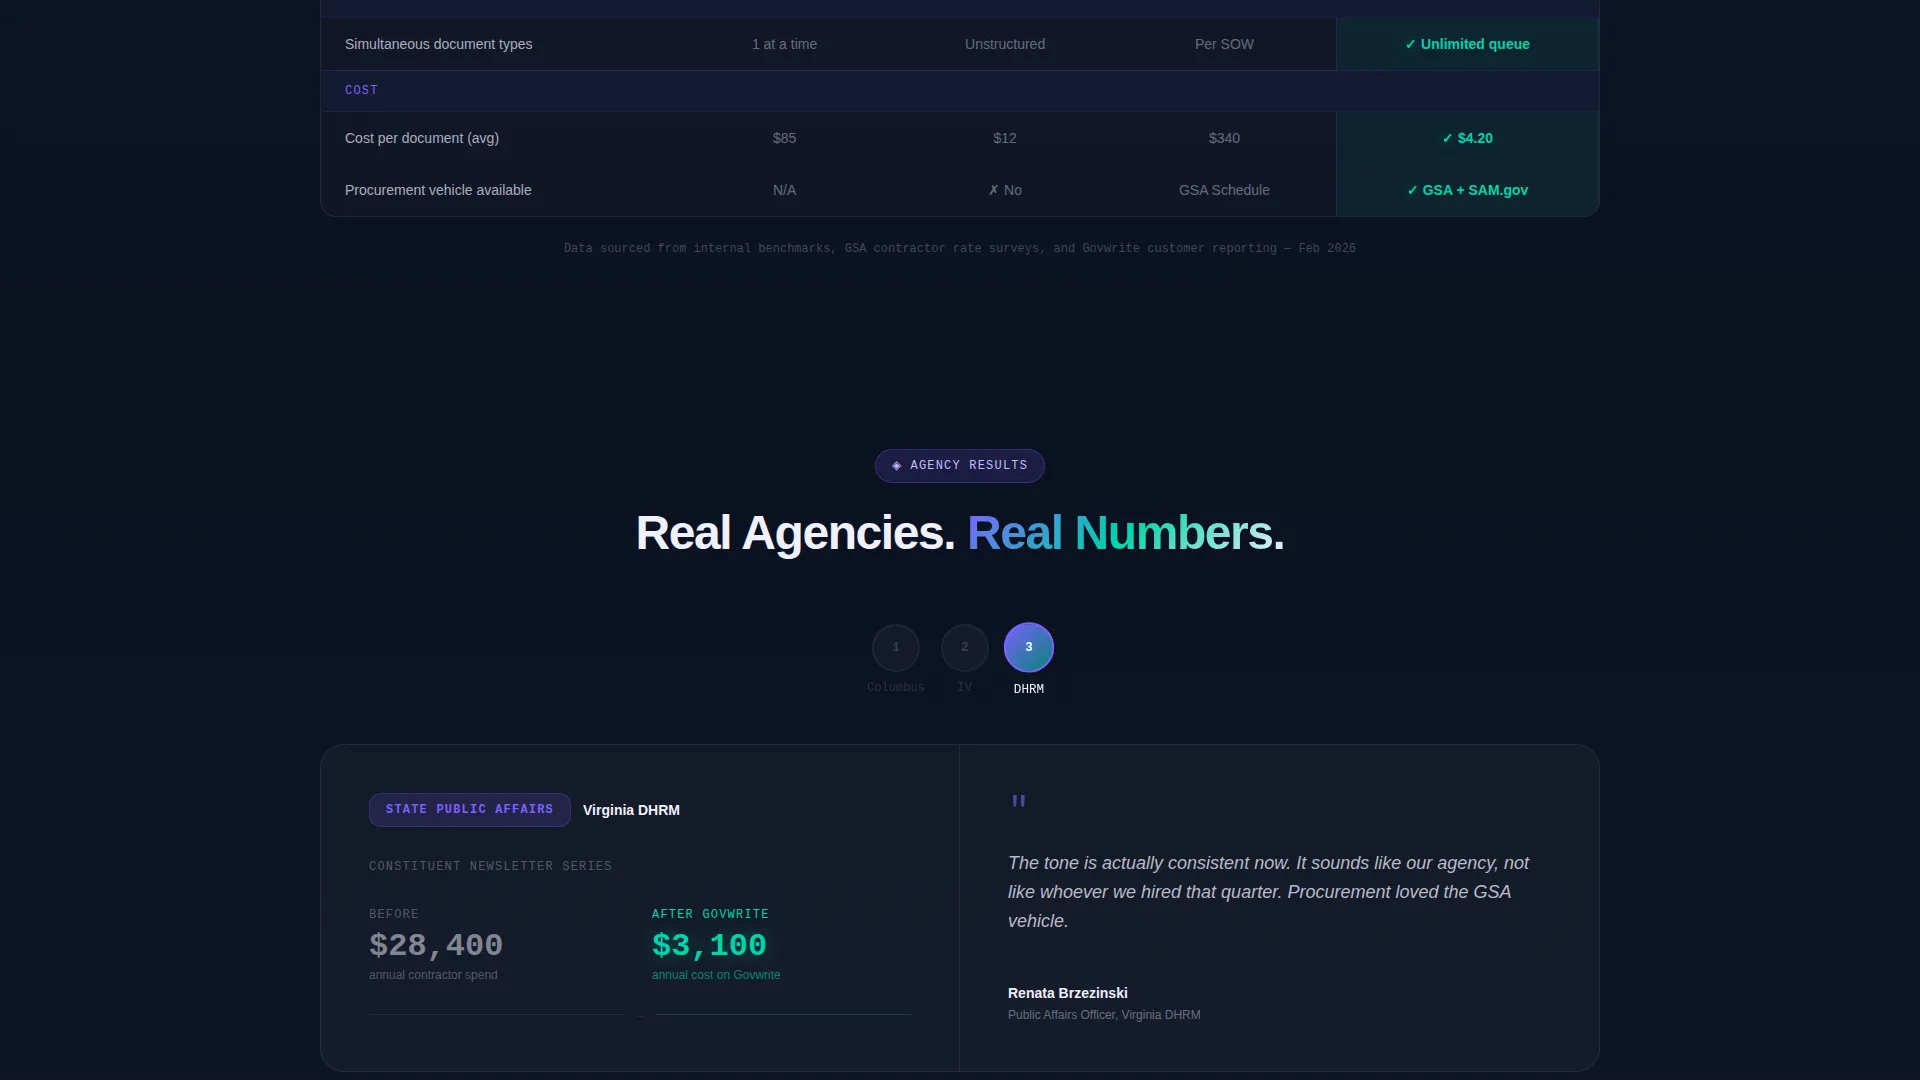Click the ✗ No procurement cell
The height and width of the screenshot is (1080, 1920).
1004,190
